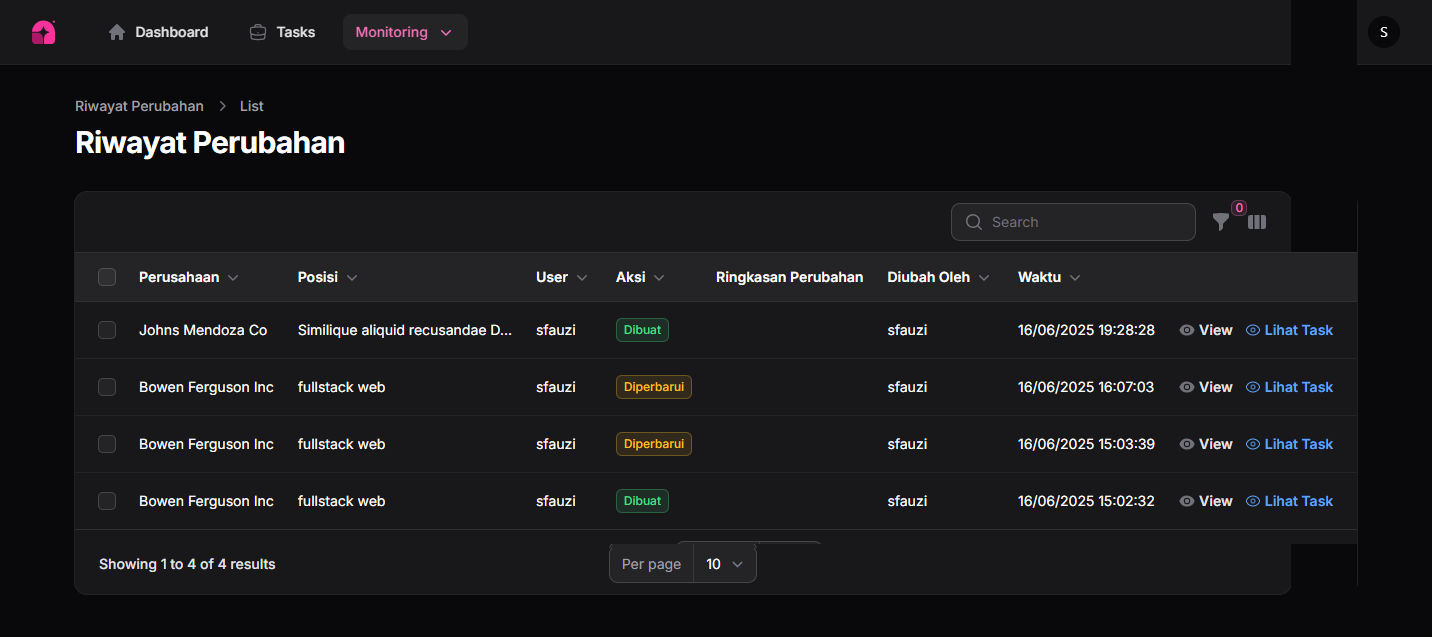Click eye icon of View in 15:03:39 row

pos(1187,444)
